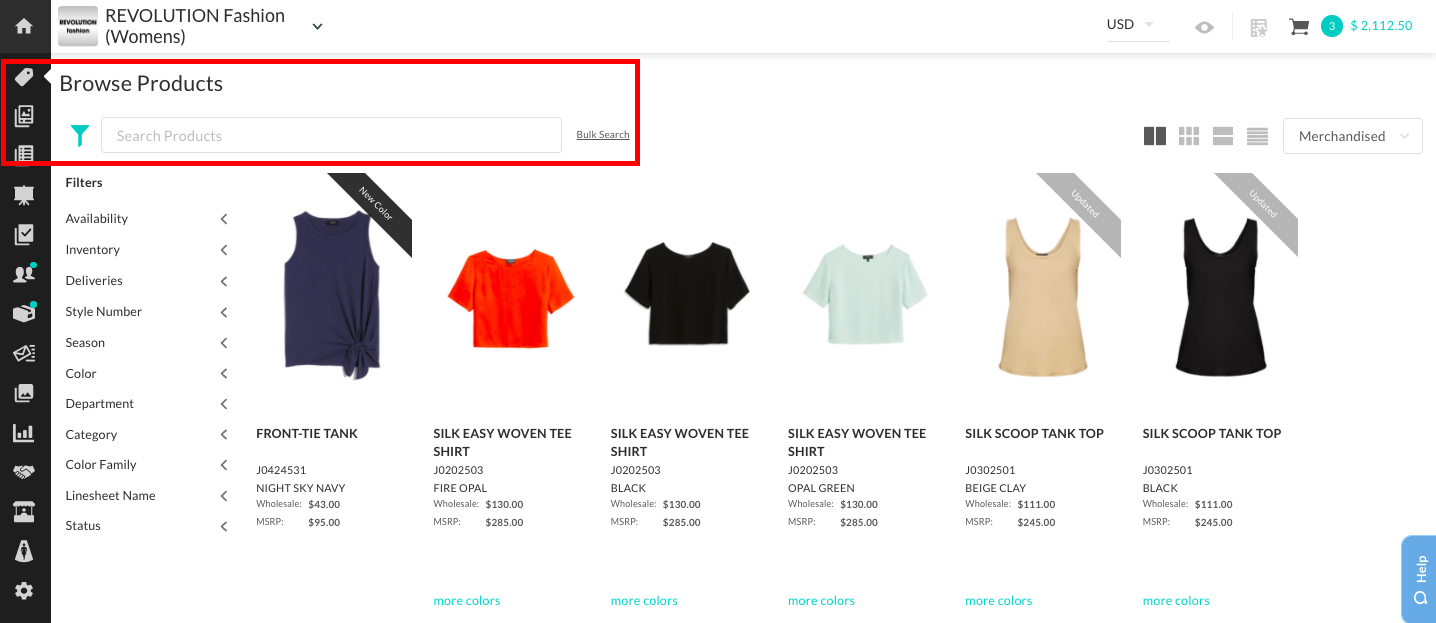This screenshot has width=1436, height=623.
Task: Open the image gallery sidebar icon
Action: pyautogui.click(x=24, y=393)
